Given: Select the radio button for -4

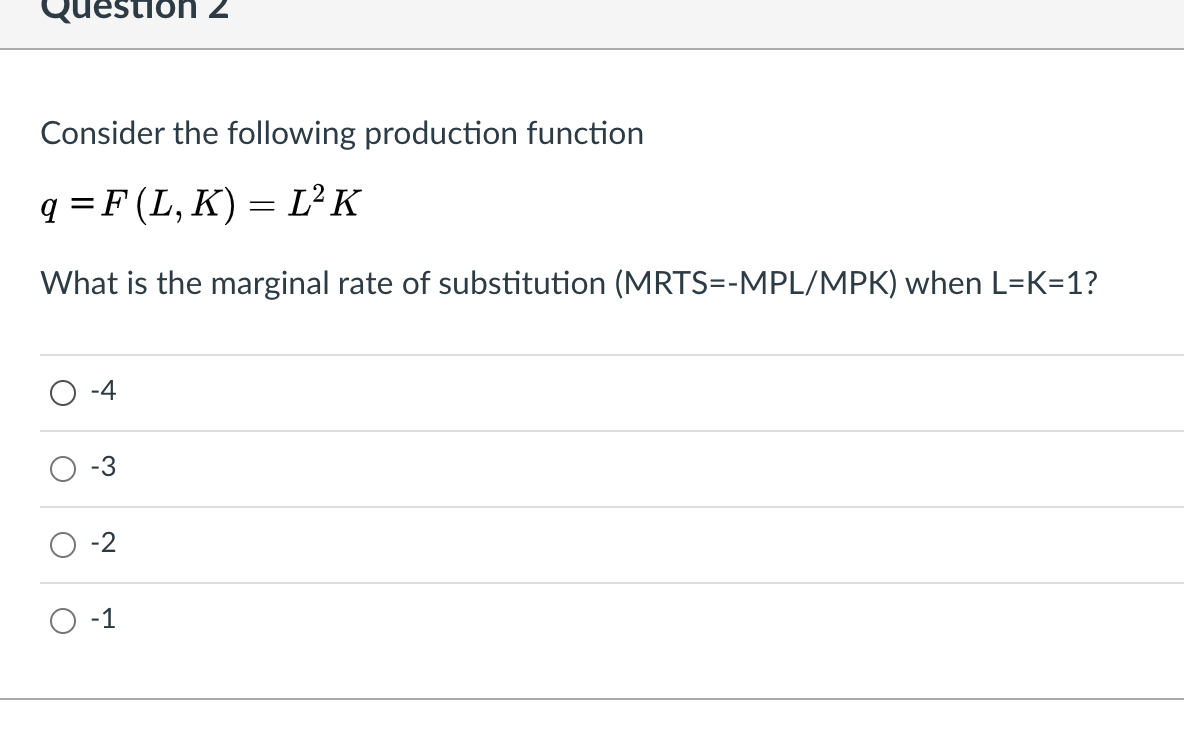Looking at the screenshot, I should coord(62,394).
